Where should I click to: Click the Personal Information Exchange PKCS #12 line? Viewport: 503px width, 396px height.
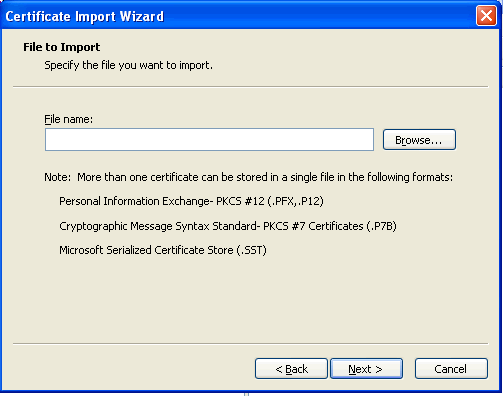[191, 201]
